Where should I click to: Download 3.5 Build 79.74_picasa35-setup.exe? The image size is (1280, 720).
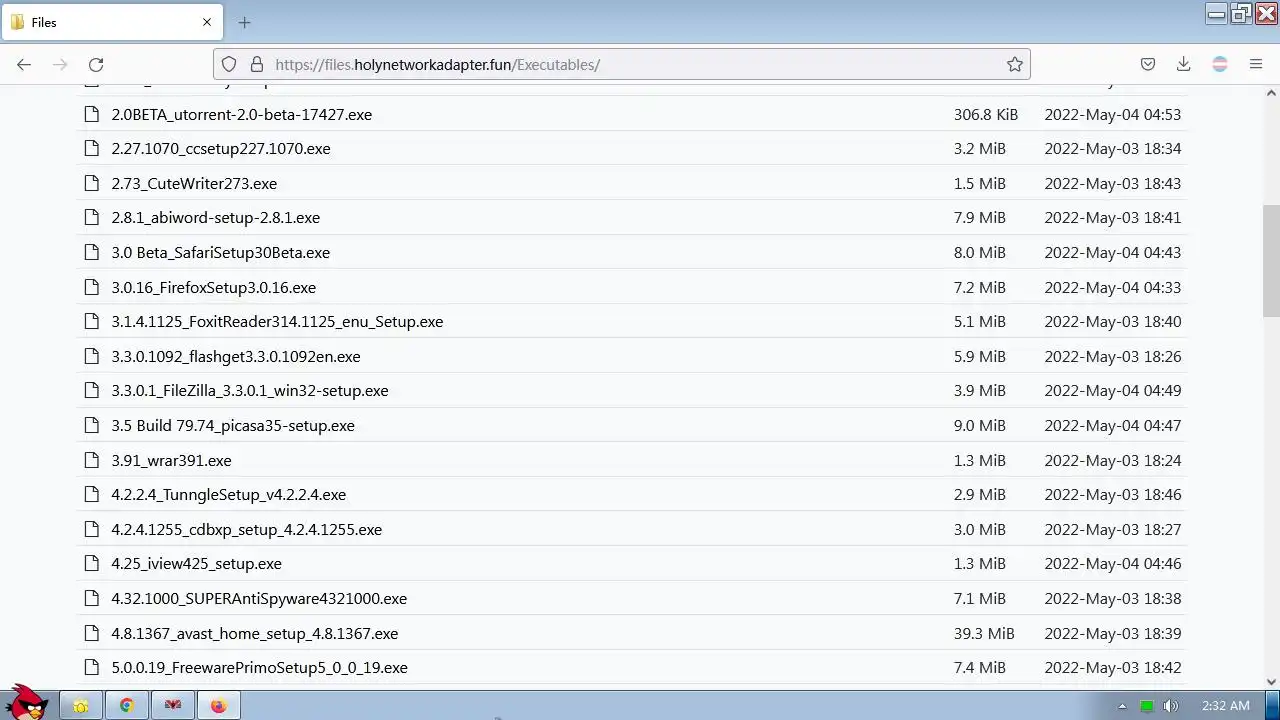(x=233, y=425)
